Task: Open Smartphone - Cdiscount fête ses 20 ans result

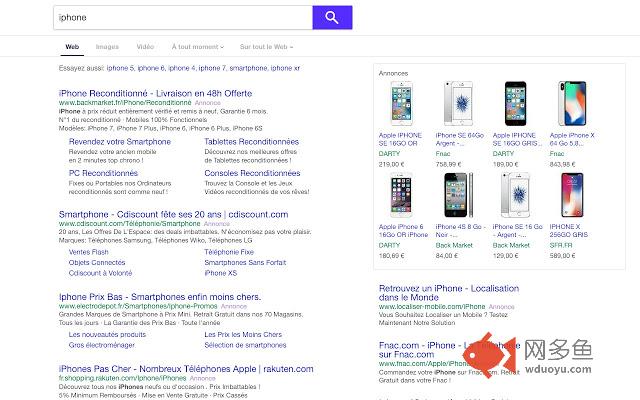Action: [x=173, y=215]
